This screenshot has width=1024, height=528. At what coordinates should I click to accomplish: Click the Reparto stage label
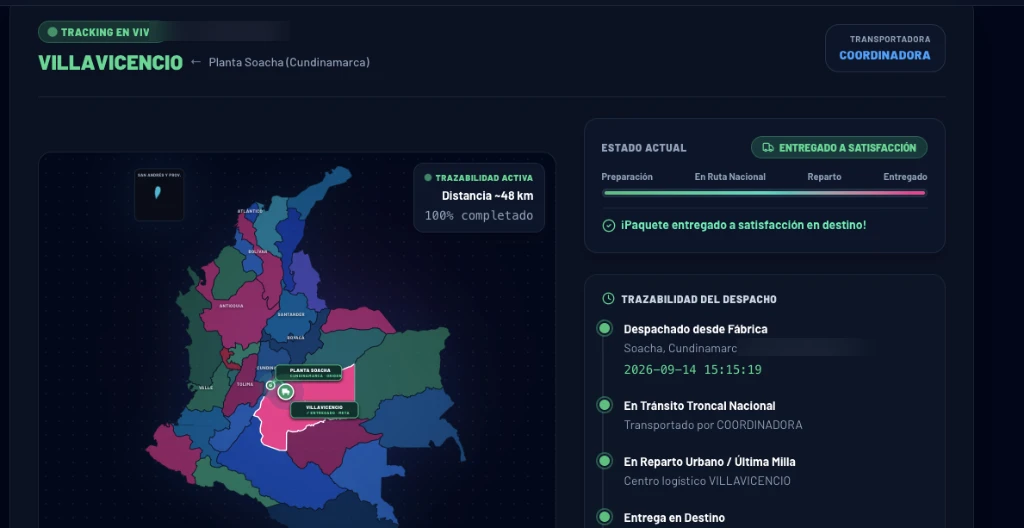(x=824, y=177)
